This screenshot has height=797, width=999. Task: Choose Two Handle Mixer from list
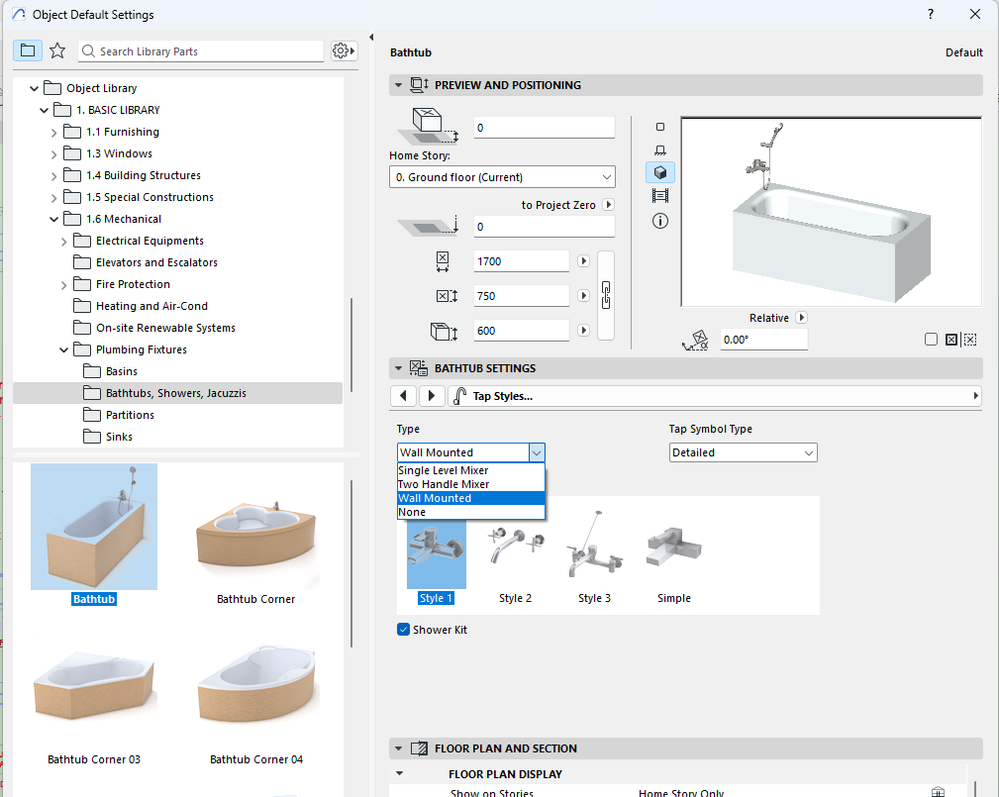click(444, 484)
